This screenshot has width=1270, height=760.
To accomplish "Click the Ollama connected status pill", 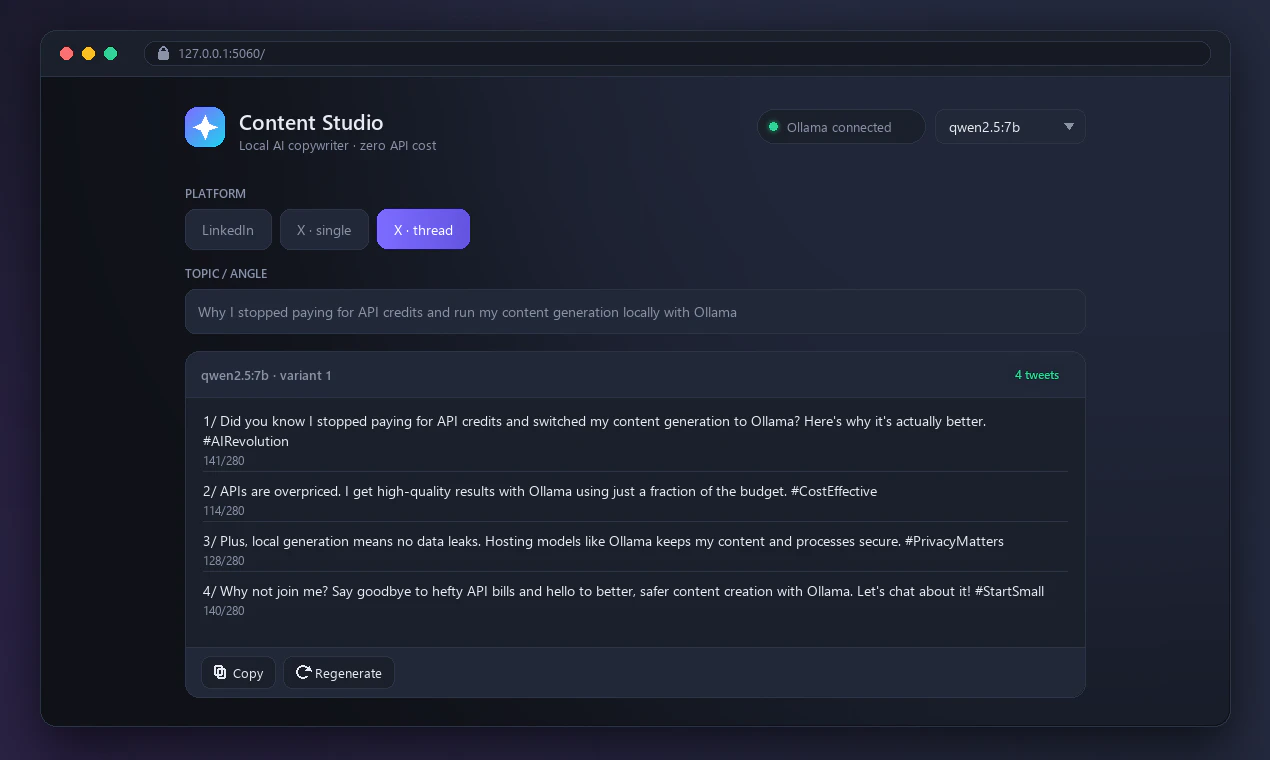I will (841, 127).
